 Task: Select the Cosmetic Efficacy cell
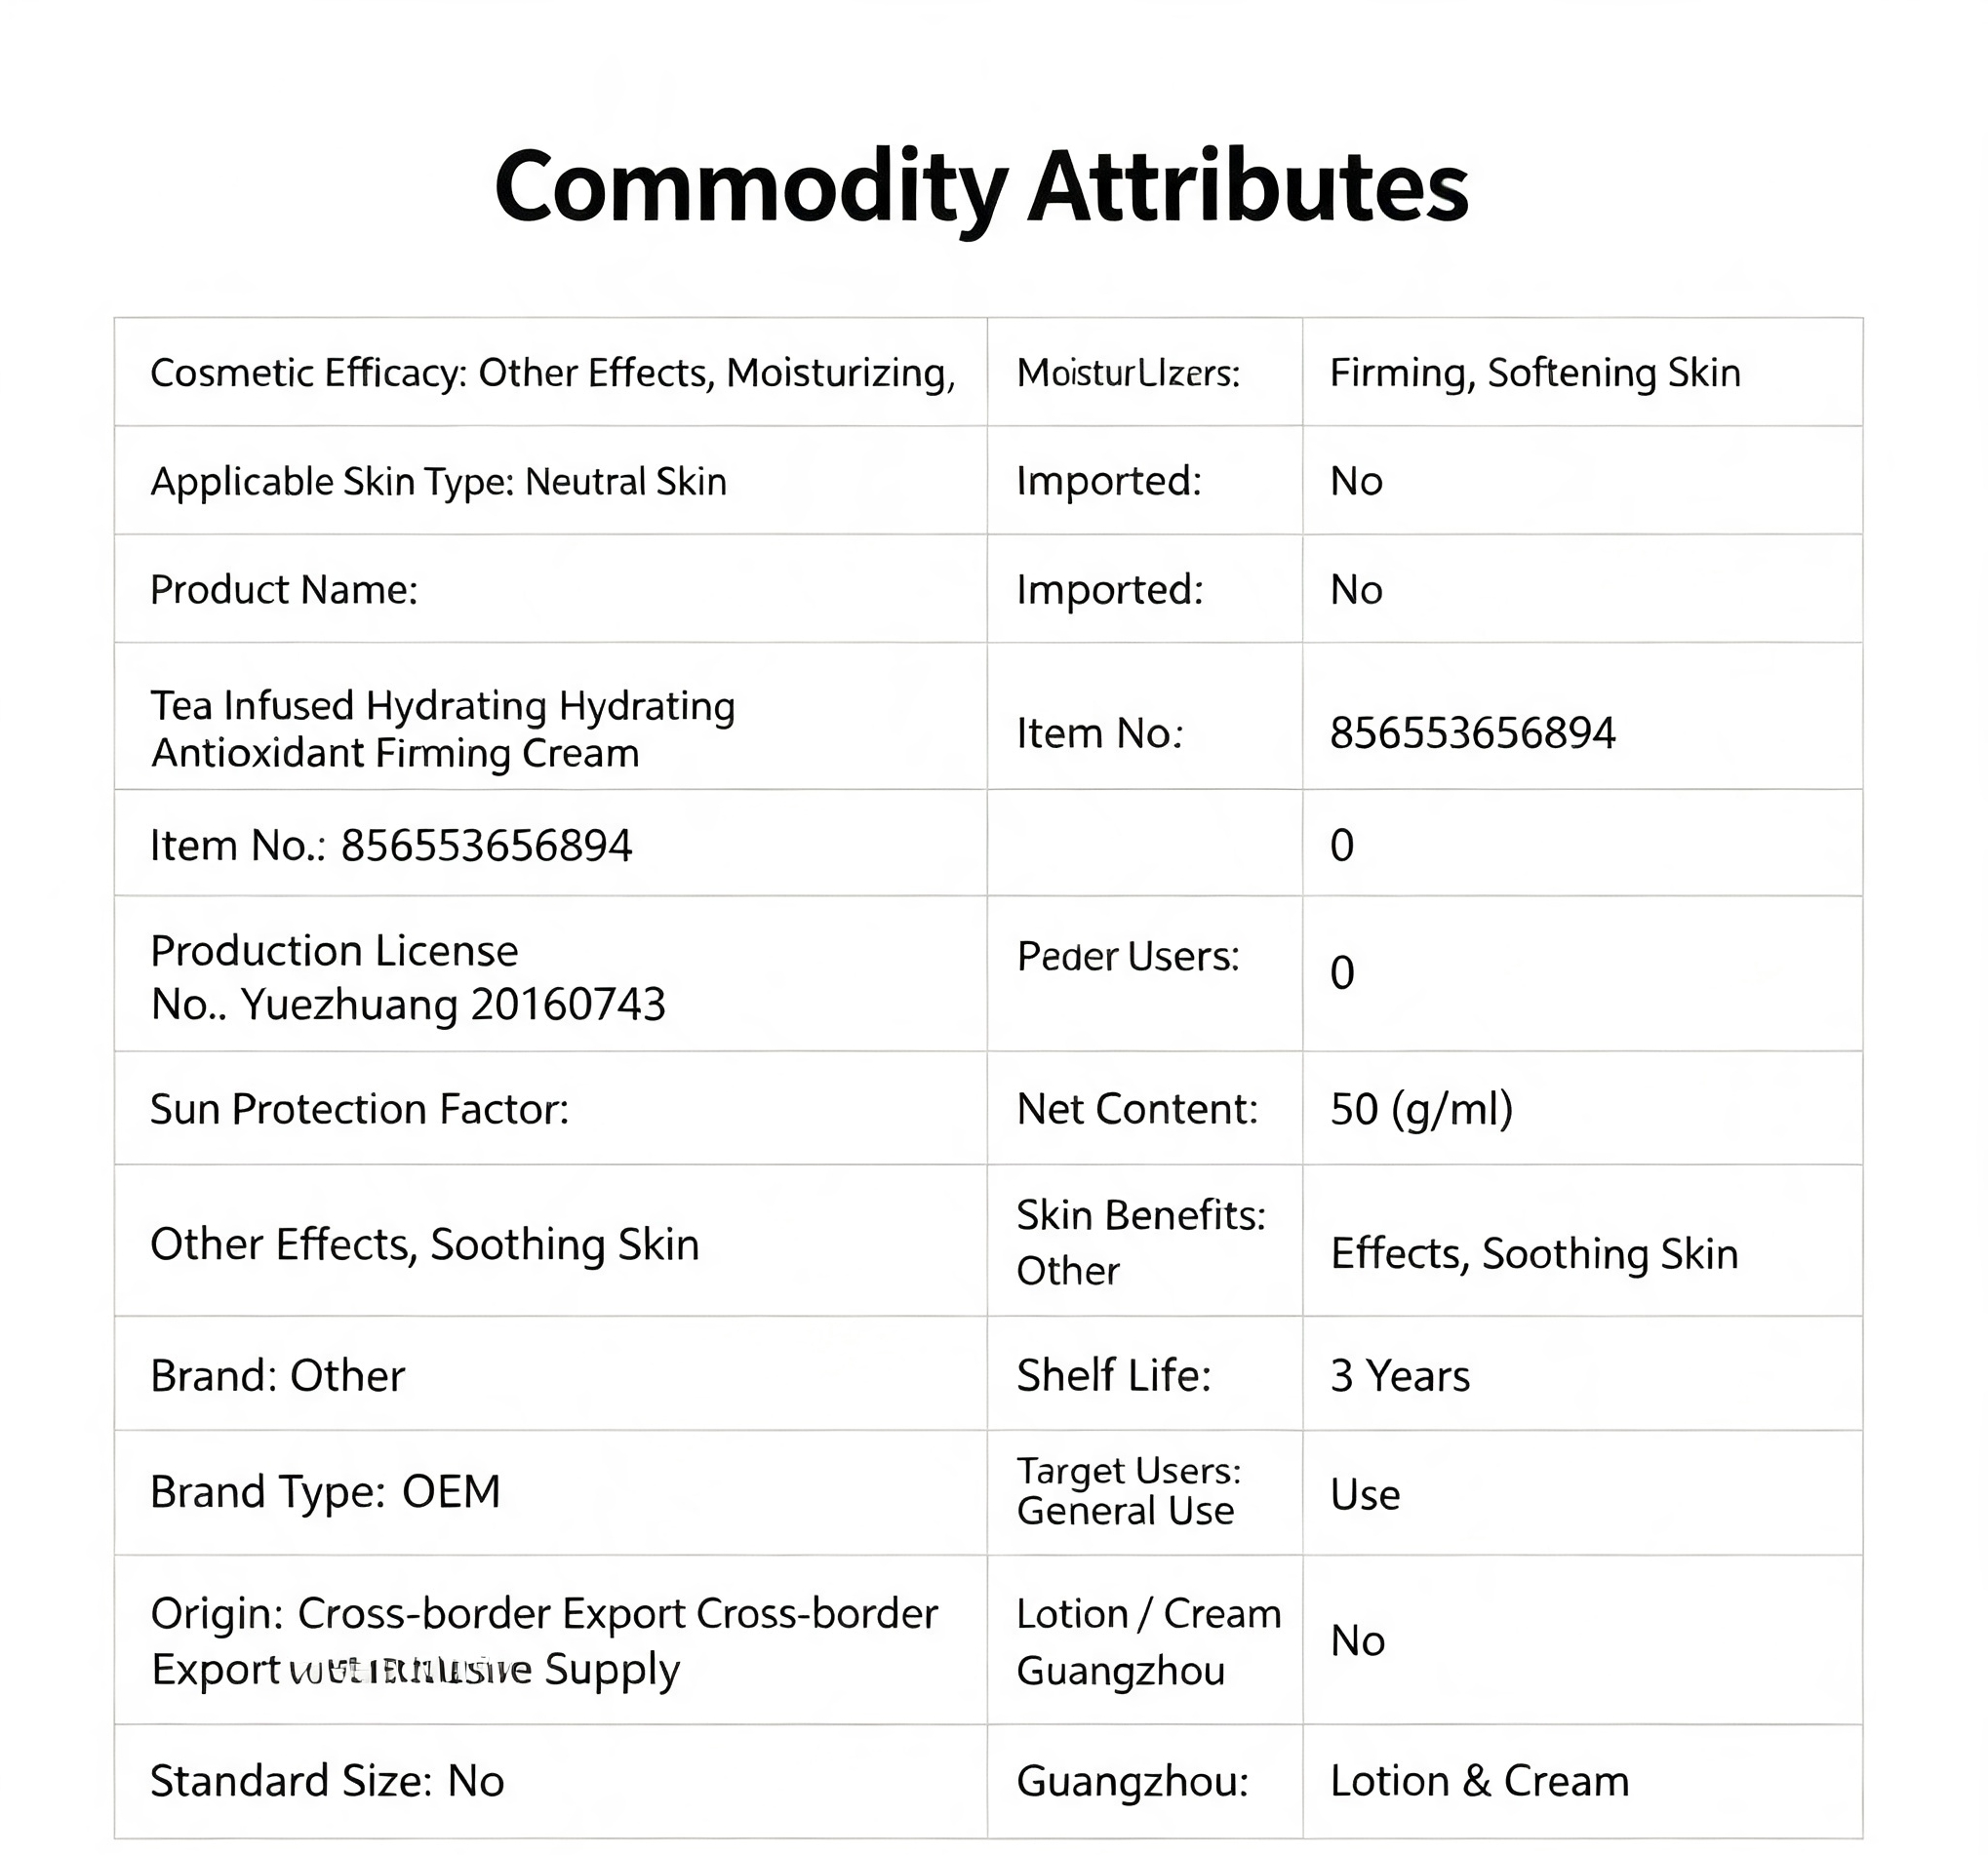point(551,372)
